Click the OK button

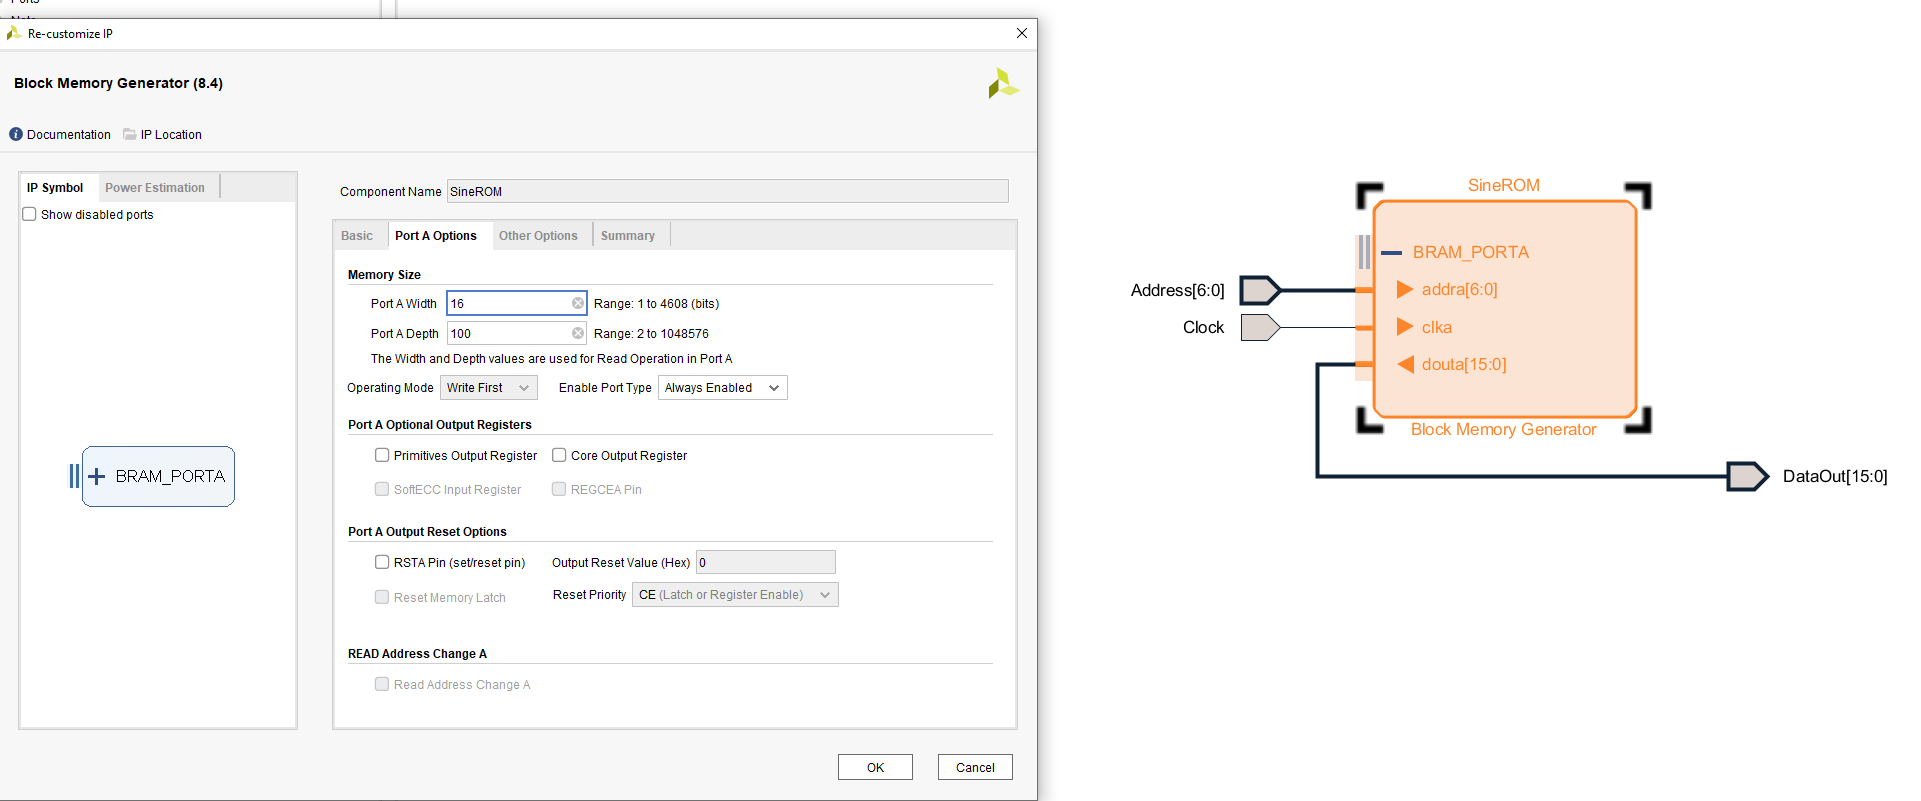875,767
